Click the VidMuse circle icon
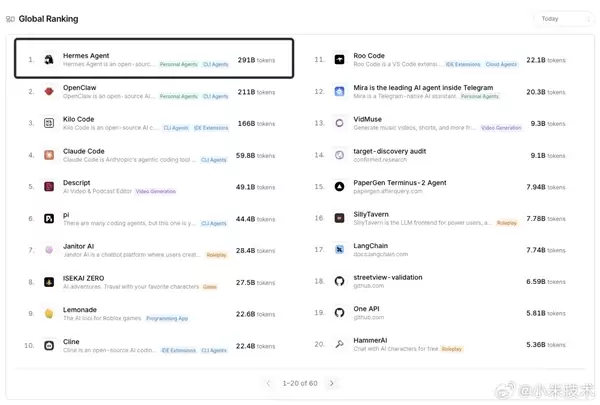 pyautogui.click(x=339, y=123)
